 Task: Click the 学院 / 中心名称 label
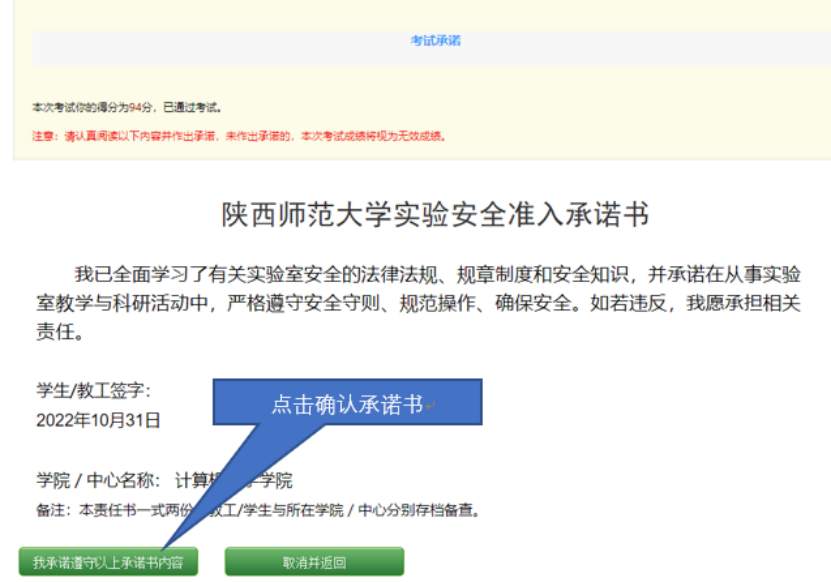click(x=98, y=481)
